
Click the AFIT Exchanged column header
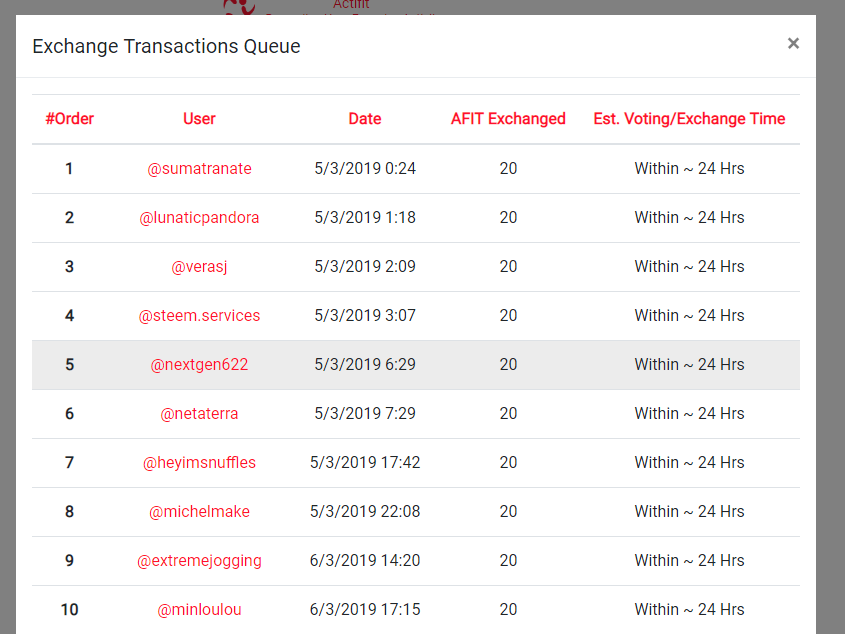[508, 119]
